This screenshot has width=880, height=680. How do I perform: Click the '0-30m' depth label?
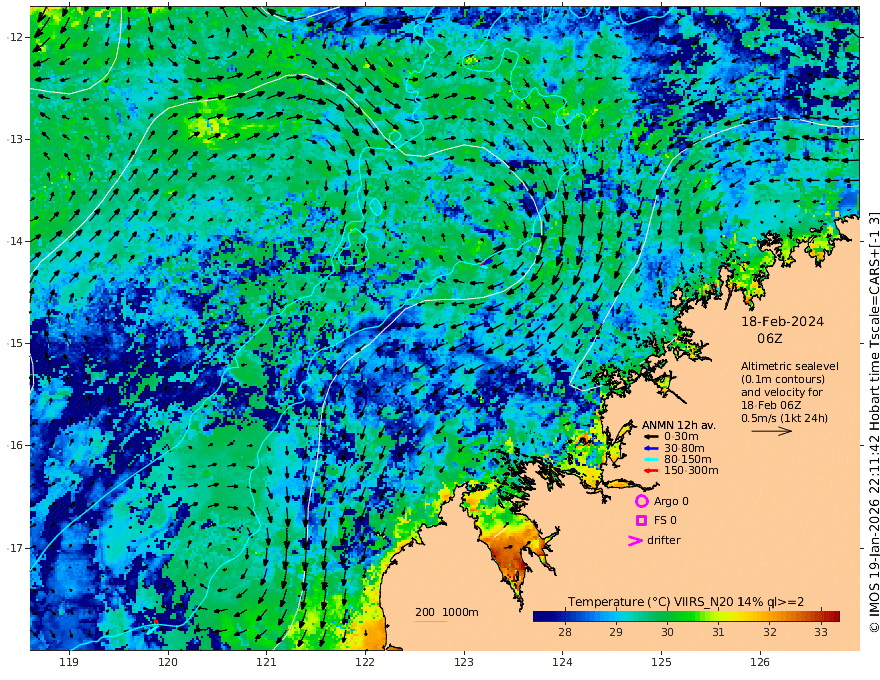681,437
